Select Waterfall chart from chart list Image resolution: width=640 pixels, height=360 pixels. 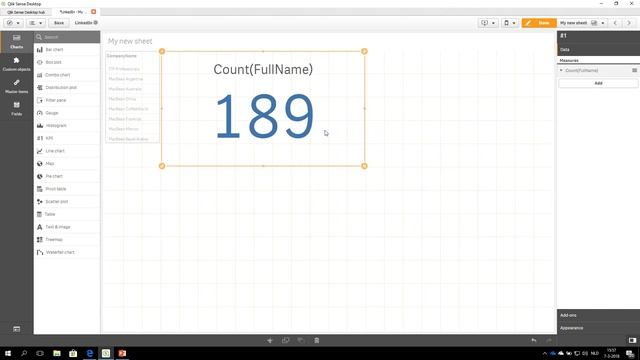(x=67, y=252)
